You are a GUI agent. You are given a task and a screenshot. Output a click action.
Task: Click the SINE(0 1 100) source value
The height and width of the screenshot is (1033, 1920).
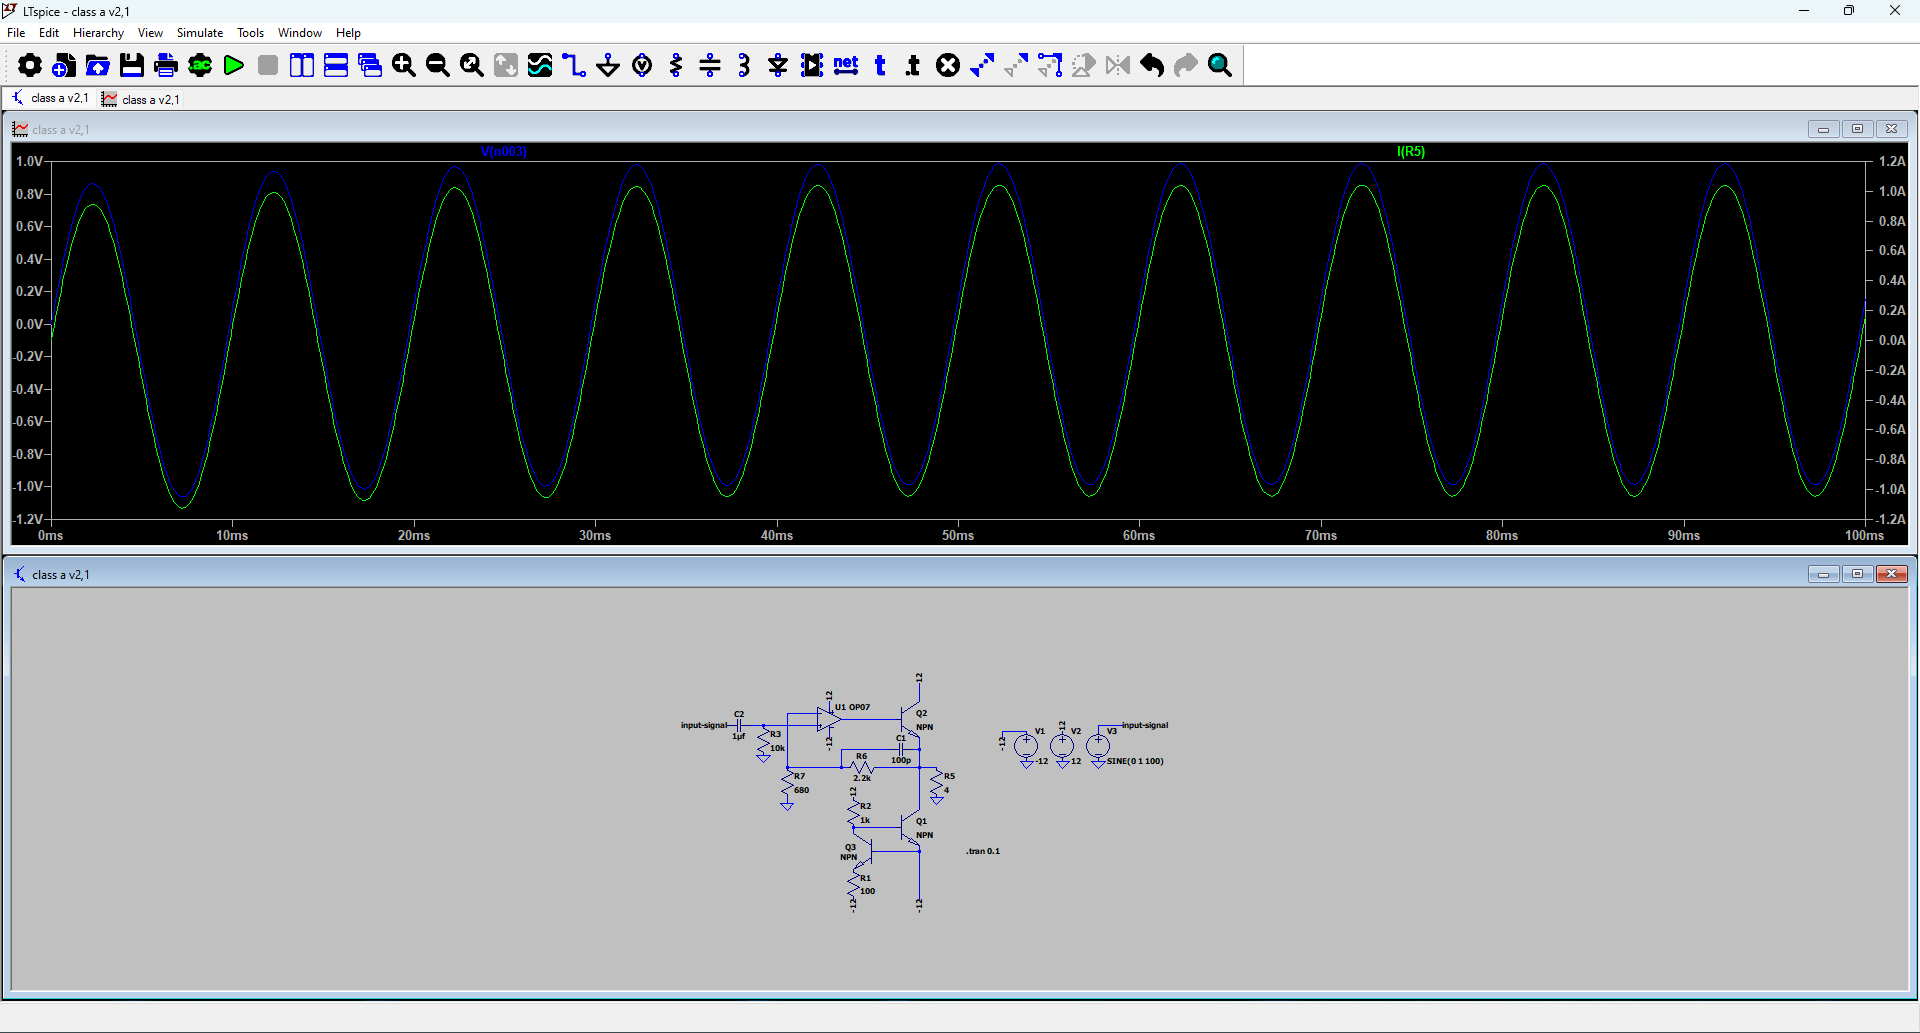pyautogui.click(x=1135, y=761)
